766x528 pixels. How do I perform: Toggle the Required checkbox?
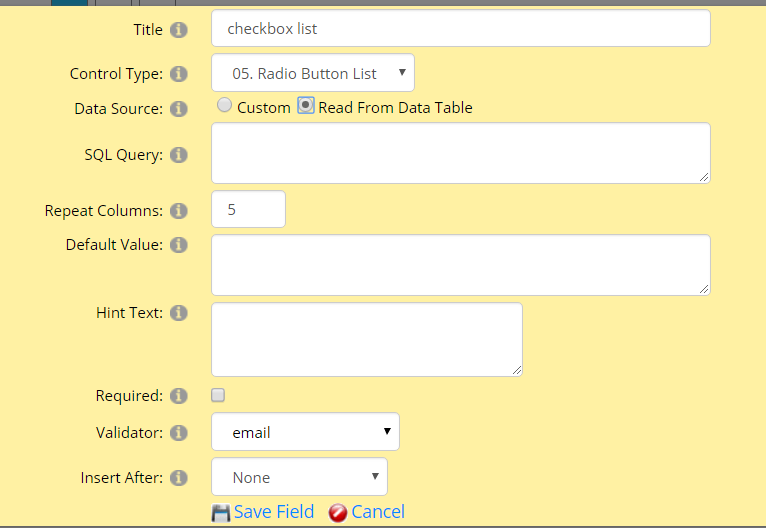tap(218, 395)
